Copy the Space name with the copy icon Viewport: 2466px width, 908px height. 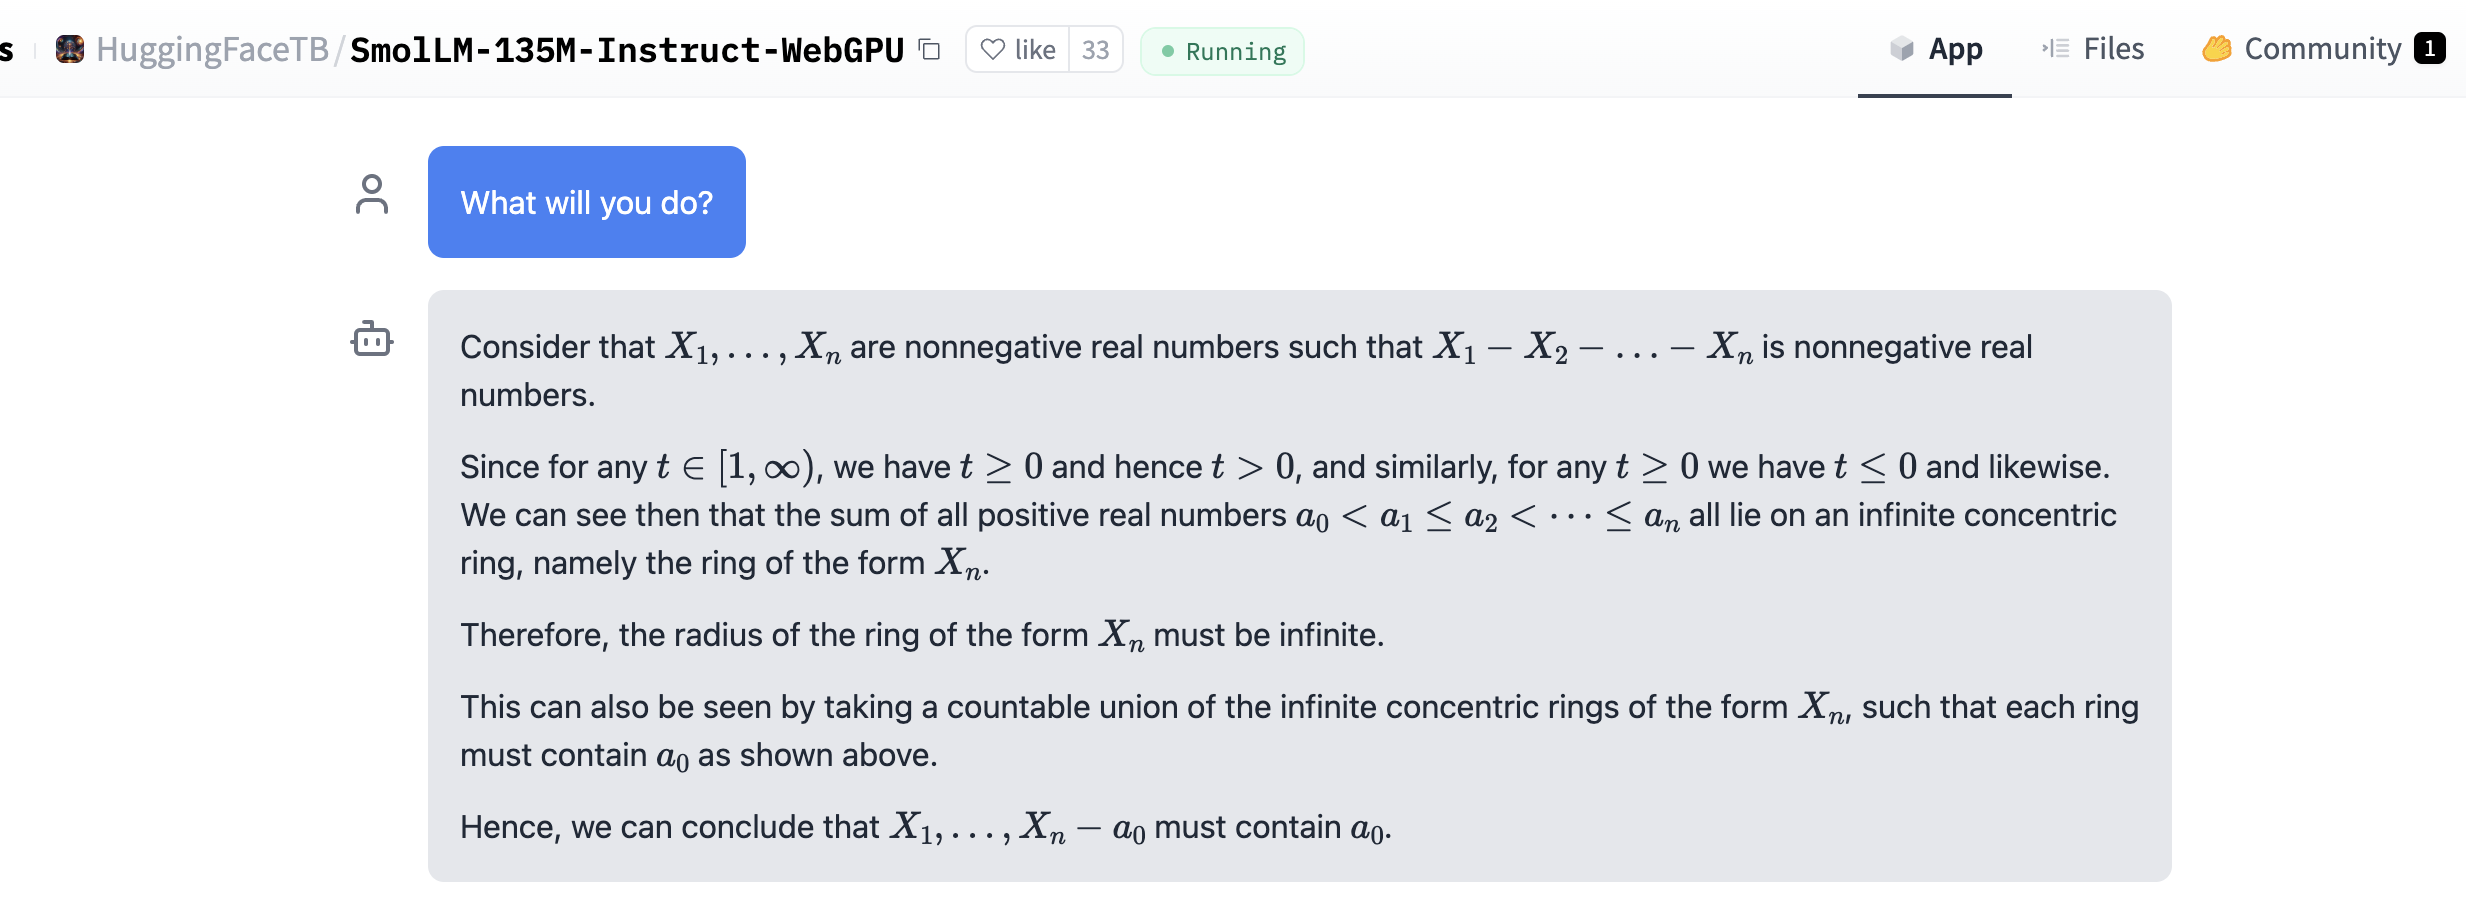click(930, 49)
